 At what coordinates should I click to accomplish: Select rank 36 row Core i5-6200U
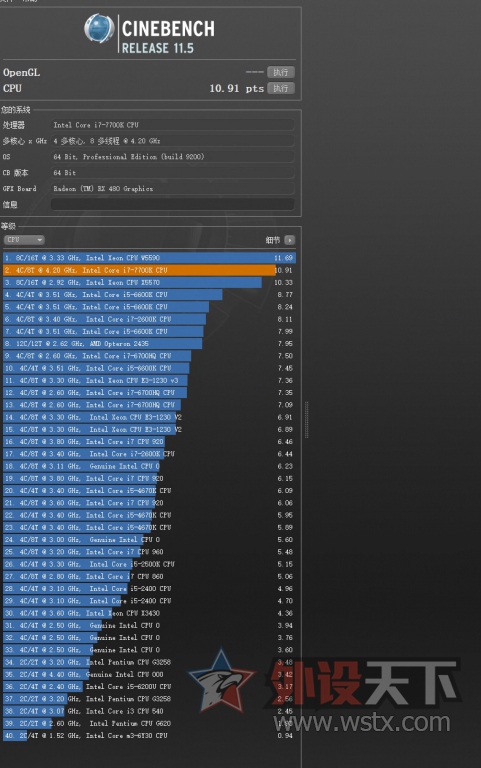click(x=149, y=686)
